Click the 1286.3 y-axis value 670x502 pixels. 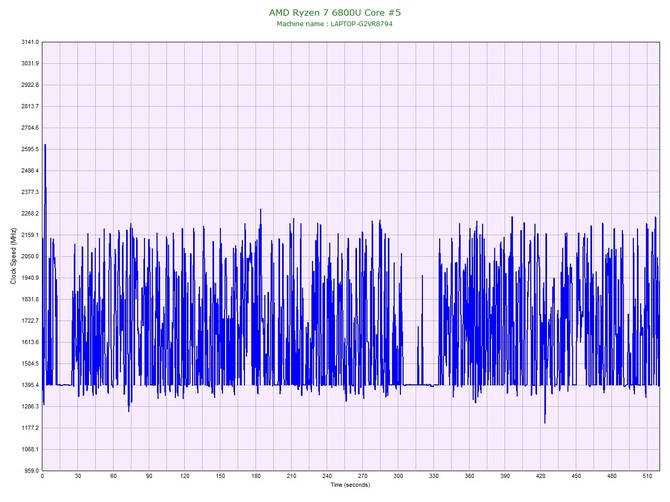(x=30, y=406)
